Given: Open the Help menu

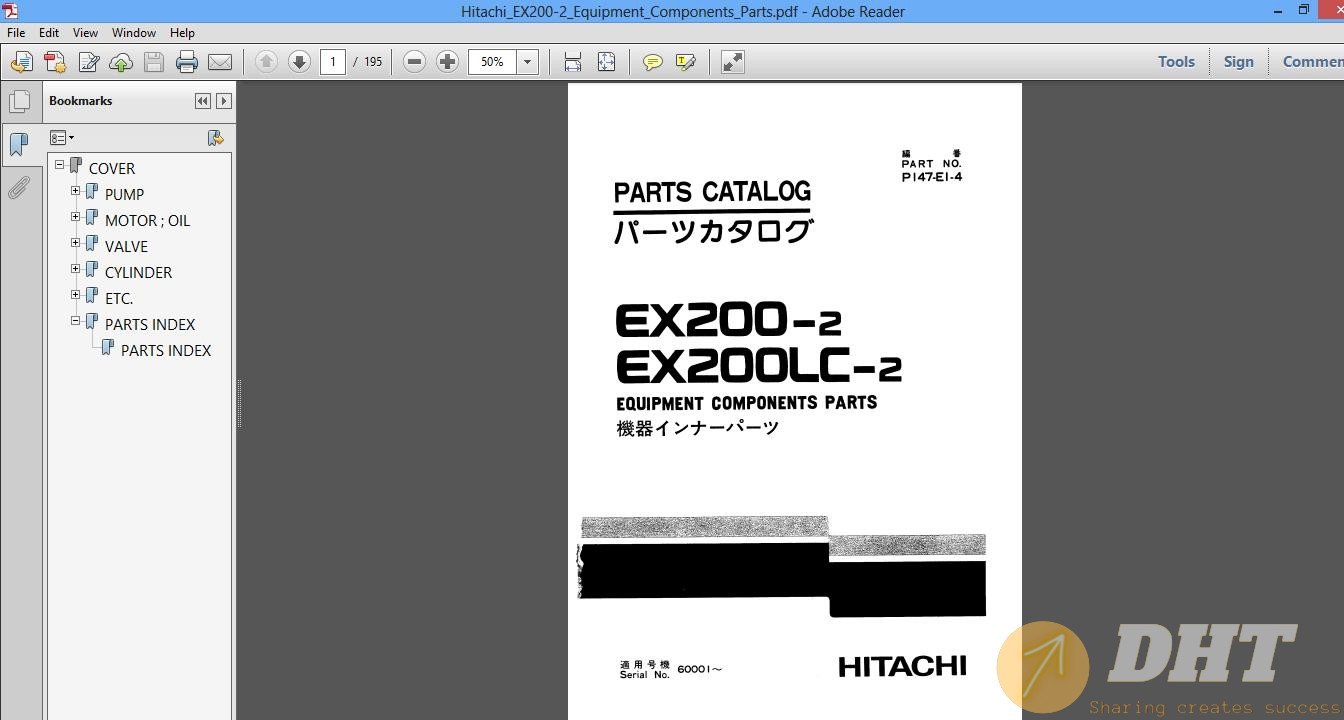Looking at the screenshot, I should 182,33.
